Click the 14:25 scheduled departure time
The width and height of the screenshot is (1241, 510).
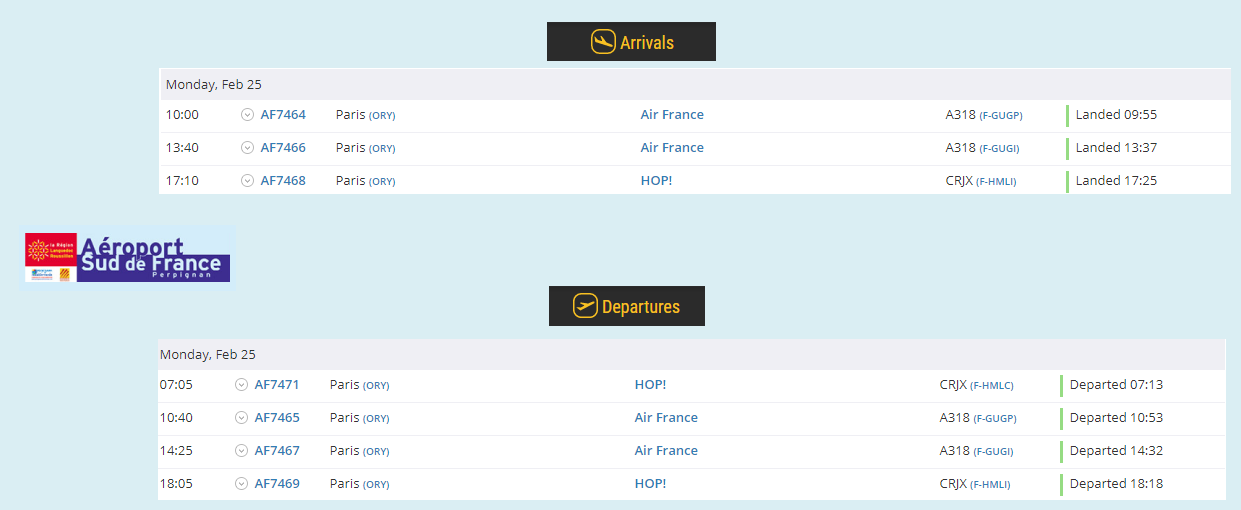176,451
